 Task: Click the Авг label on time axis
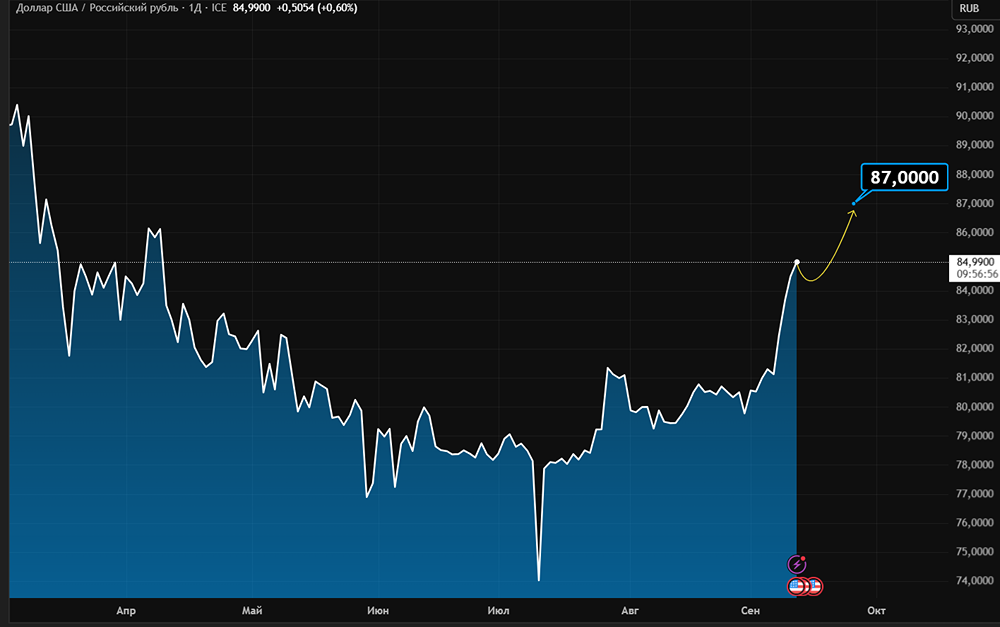point(629,611)
